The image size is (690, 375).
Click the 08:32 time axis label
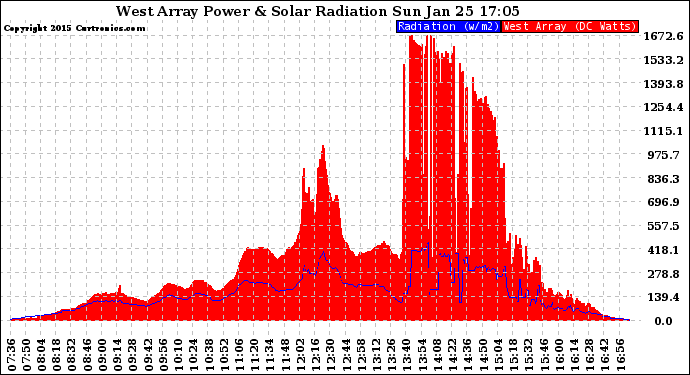pos(72,355)
